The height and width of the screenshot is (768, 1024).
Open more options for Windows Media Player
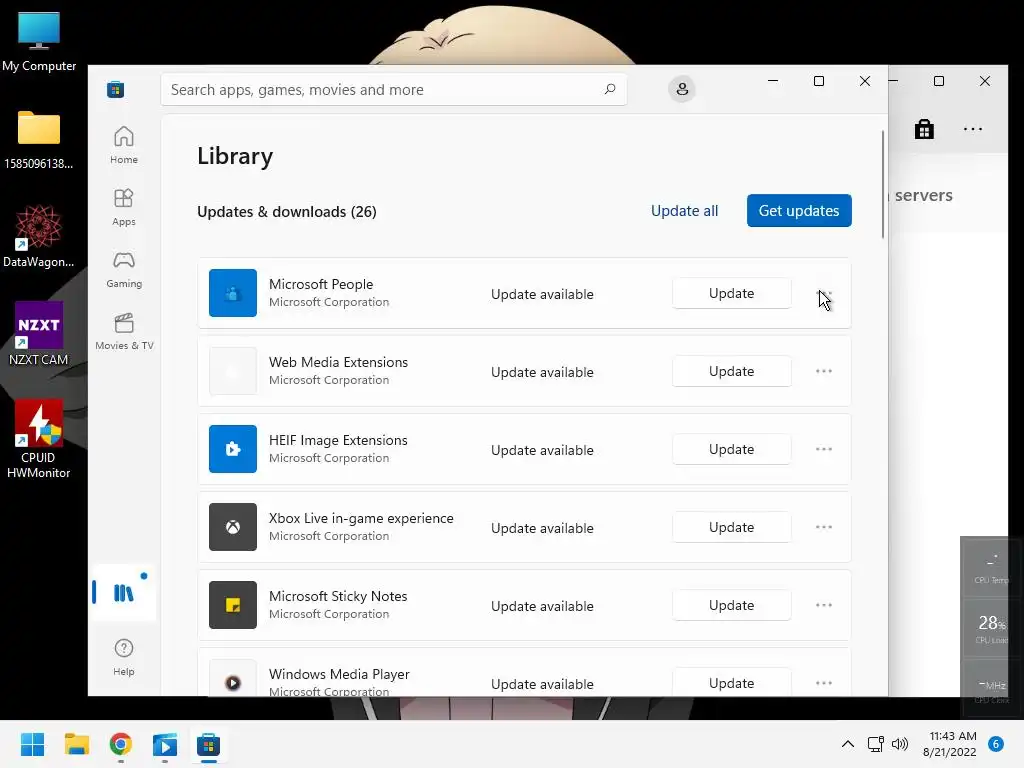coord(824,683)
